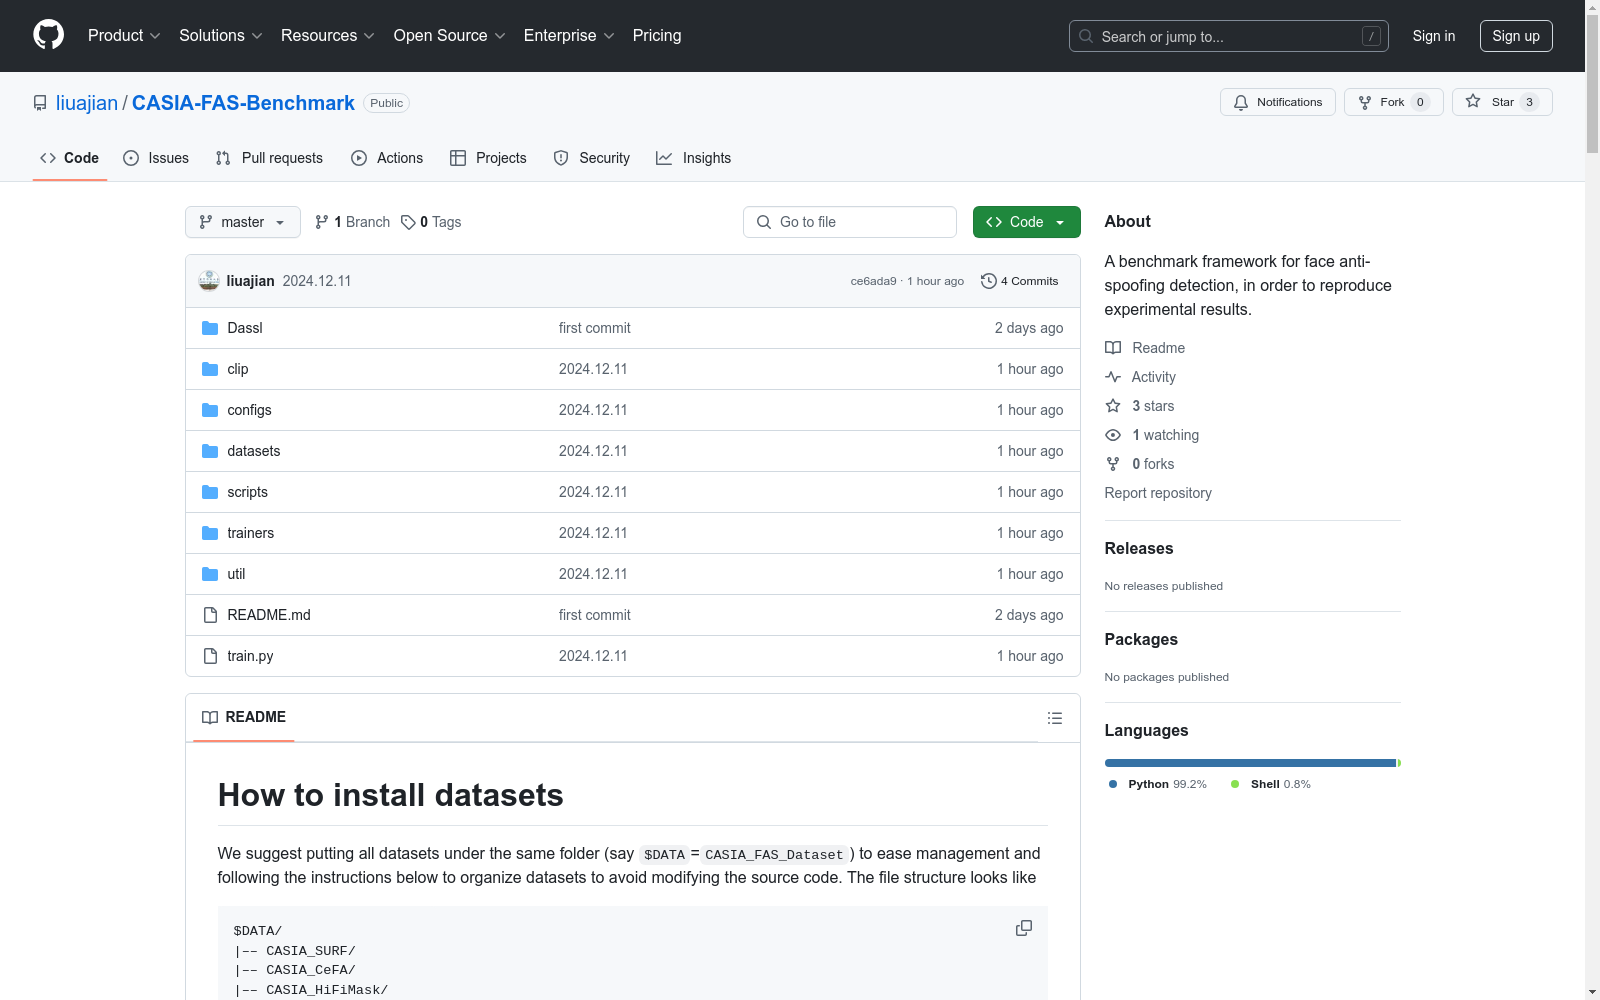
Task: Click the 0 forks link
Action: click(1152, 464)
